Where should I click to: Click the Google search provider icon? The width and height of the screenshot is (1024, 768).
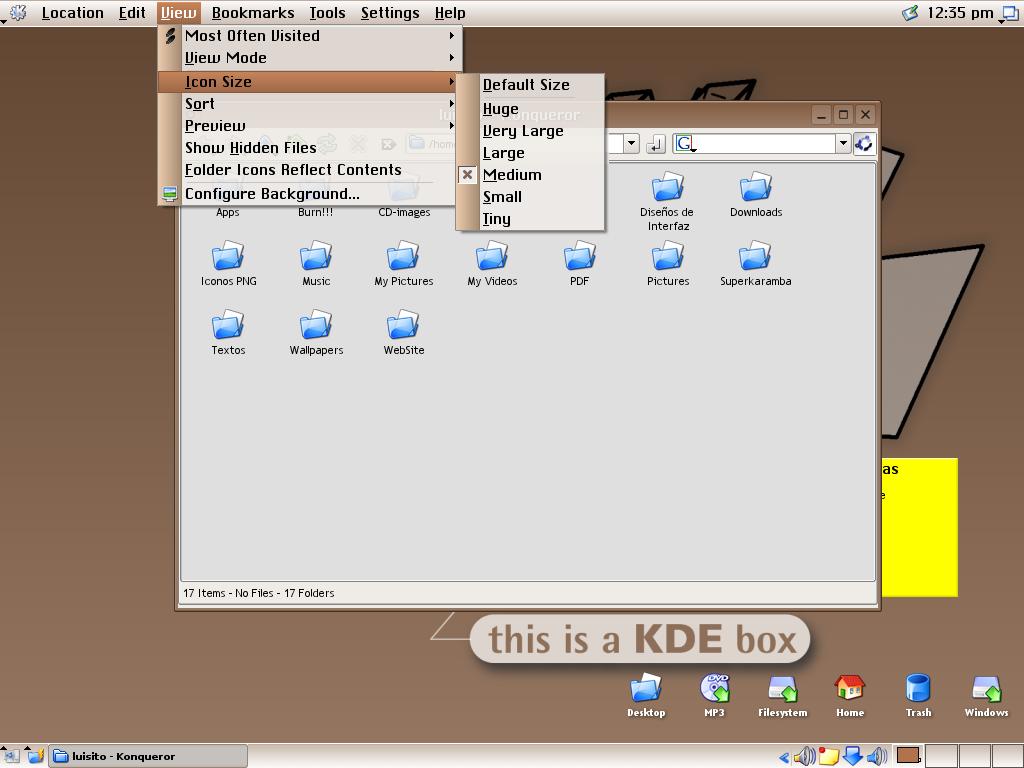point(684,143)
